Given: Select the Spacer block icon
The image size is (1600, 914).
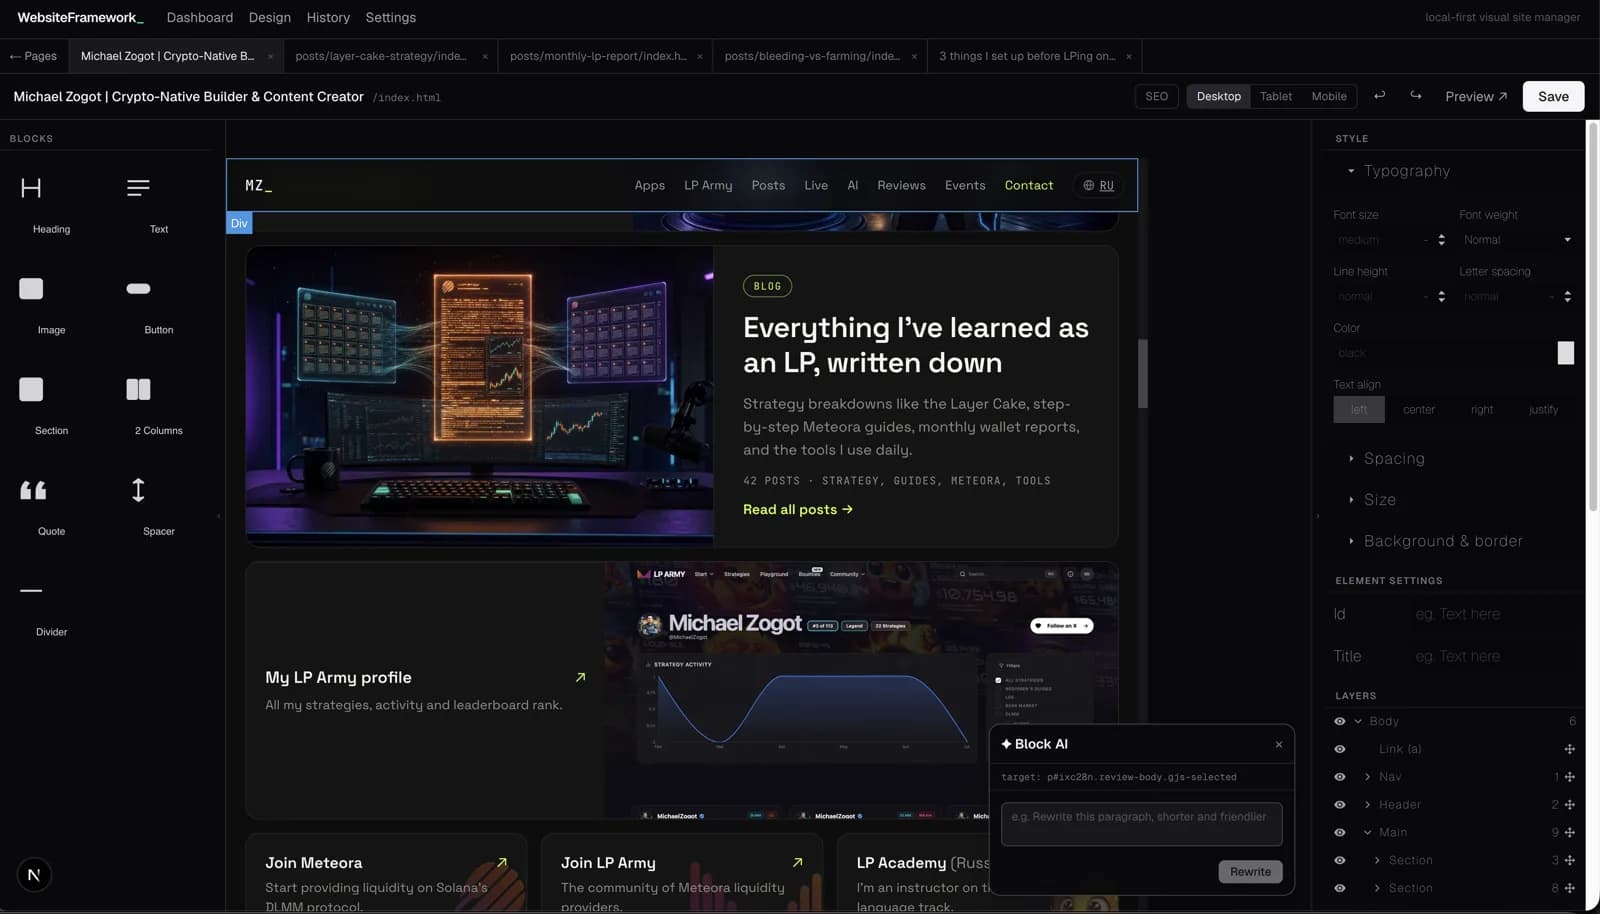Looking at the screenshot, I should [x=138, y=490].
